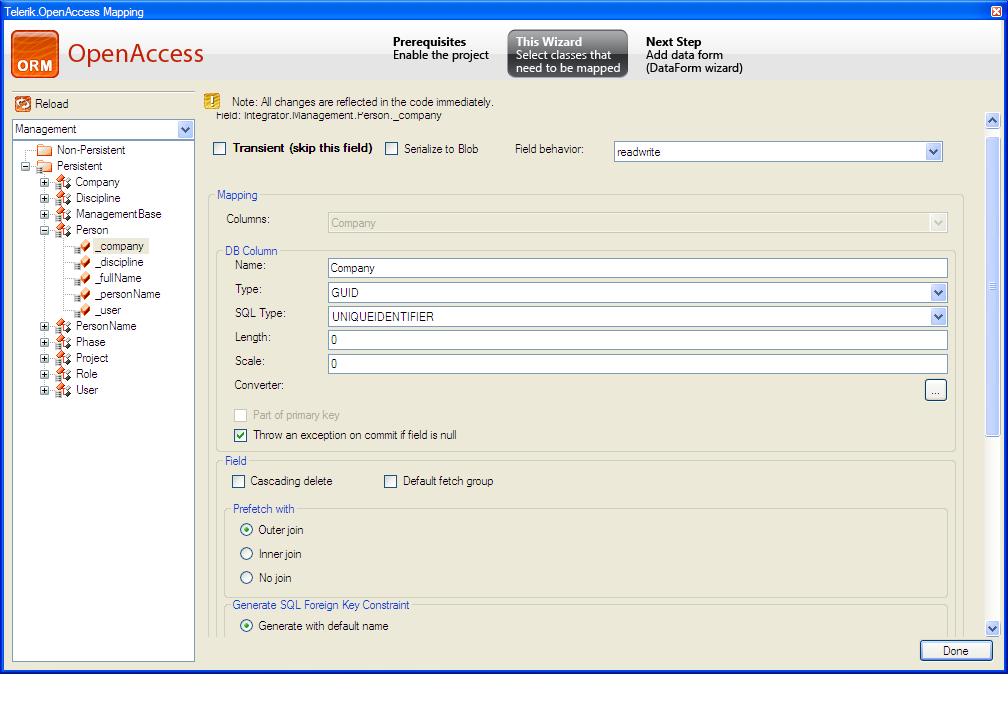Screen dimensions: 1008x723
Task: Collapse the Person tree node
Action: tap(44, 230)
